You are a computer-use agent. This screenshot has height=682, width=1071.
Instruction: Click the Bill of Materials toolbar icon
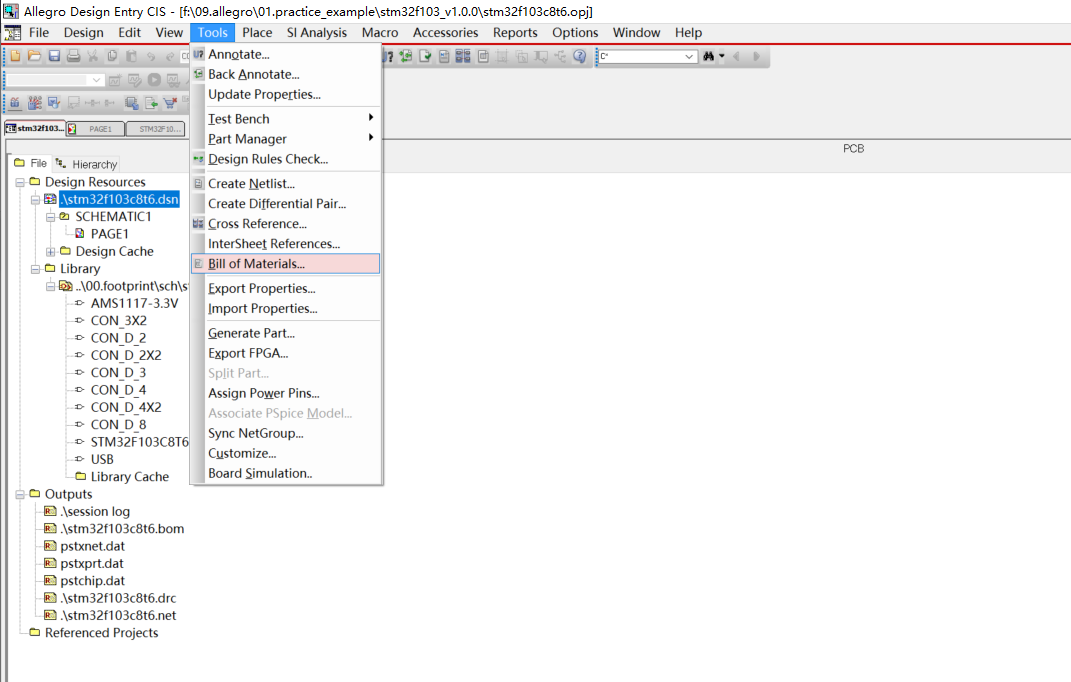tap(483, 56)
